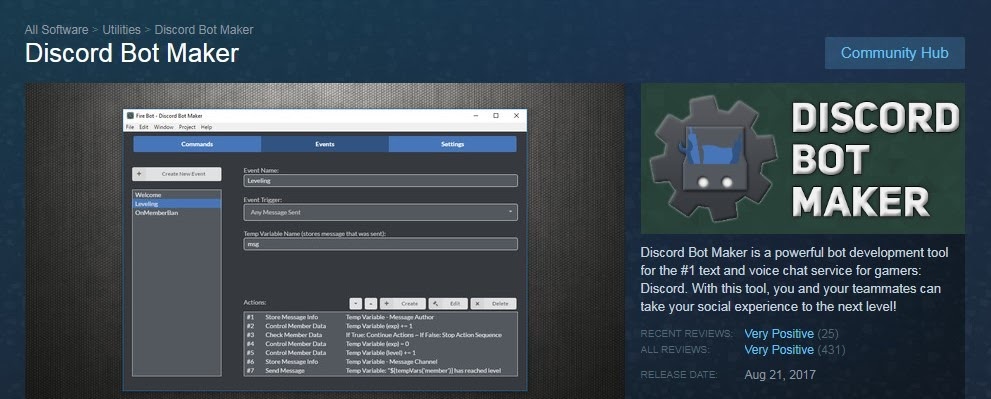The width and height of the screenshot is (991, 399).
Task: Click the Discord Bot Maker breadcrumb link
Action: click(204, 30)
